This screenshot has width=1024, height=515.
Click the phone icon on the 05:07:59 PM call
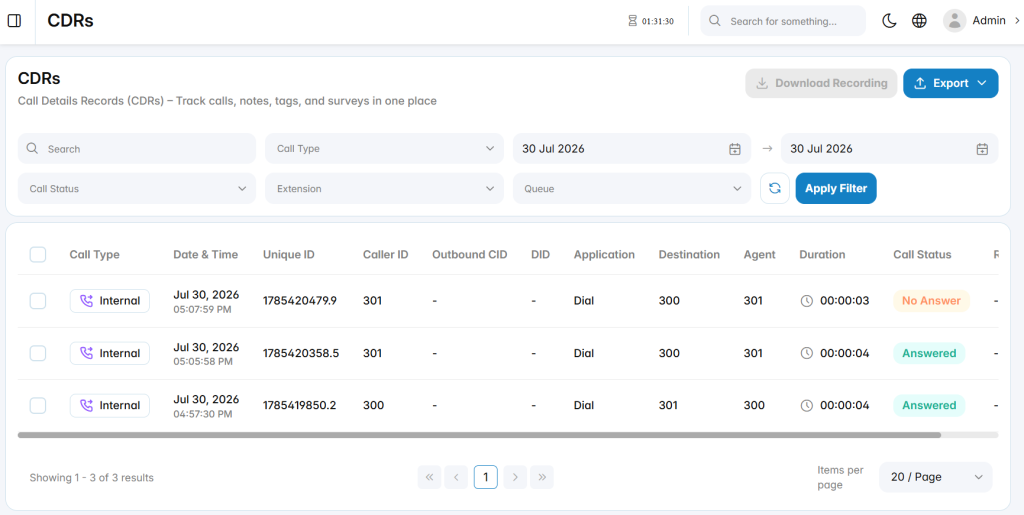click(86, 301)
